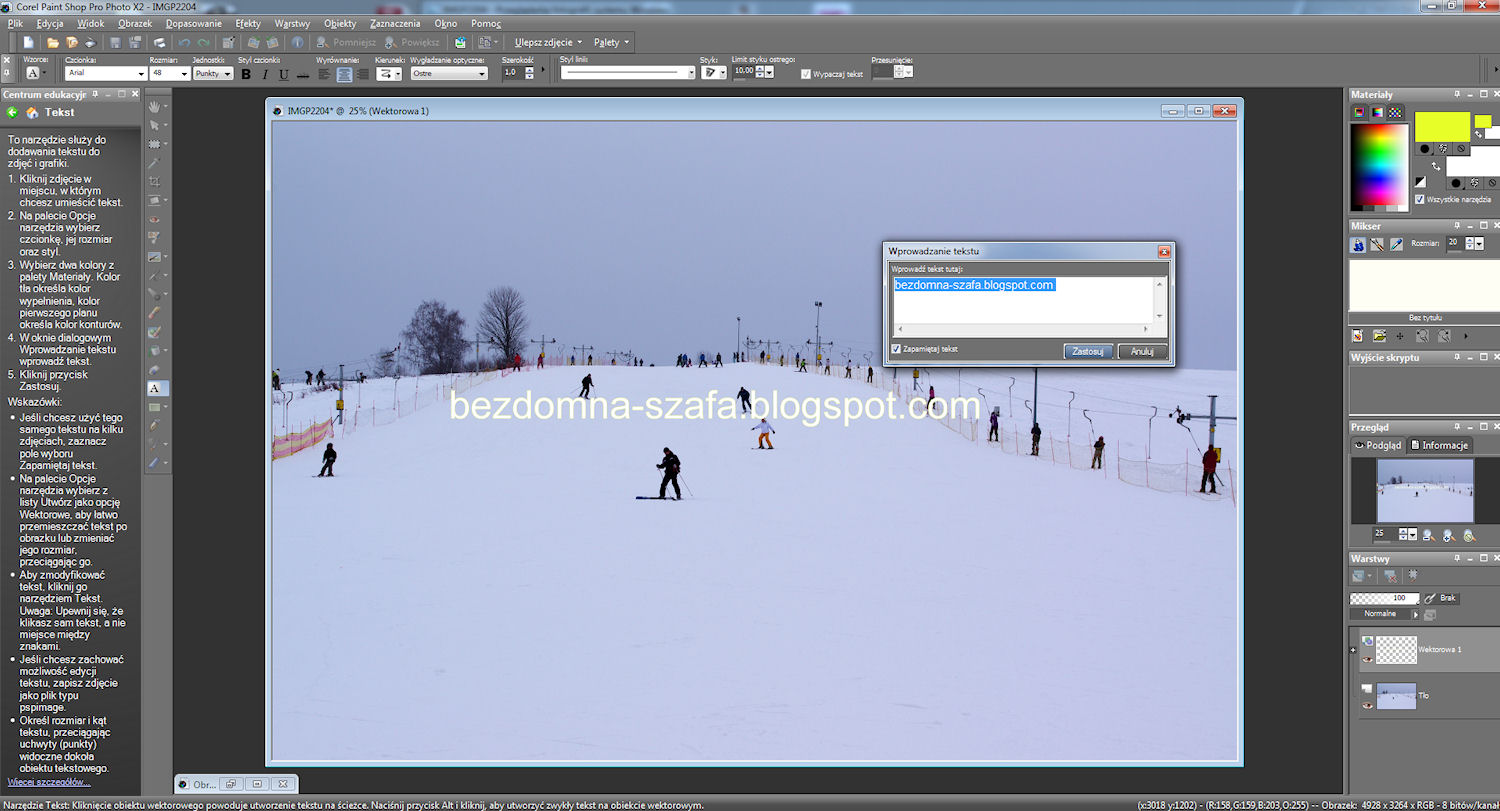Pick a color from the rainbow spectrum
This screenshot has height=811, width=1500.
coord(1378,167)
